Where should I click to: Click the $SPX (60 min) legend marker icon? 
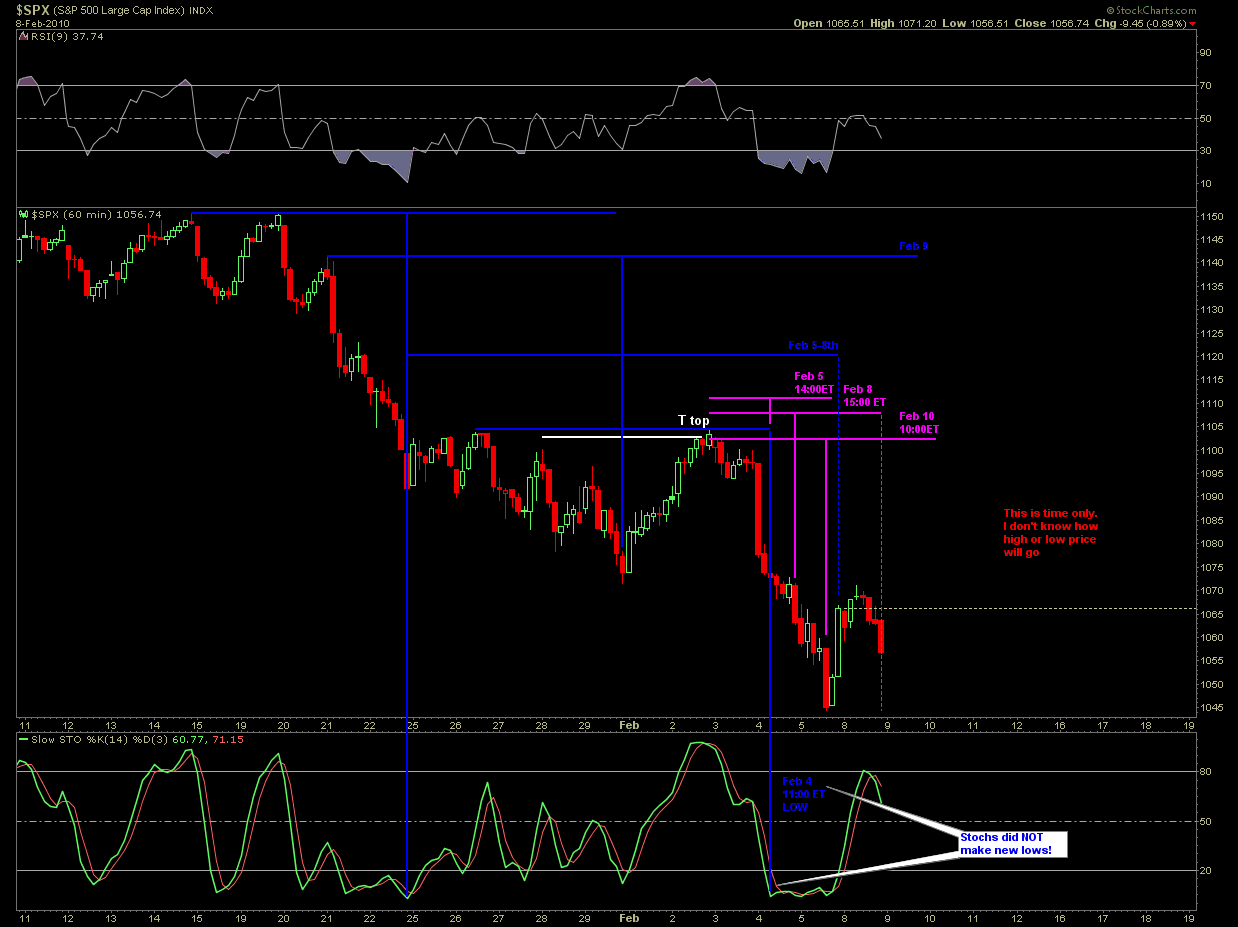tap(24, 214)
